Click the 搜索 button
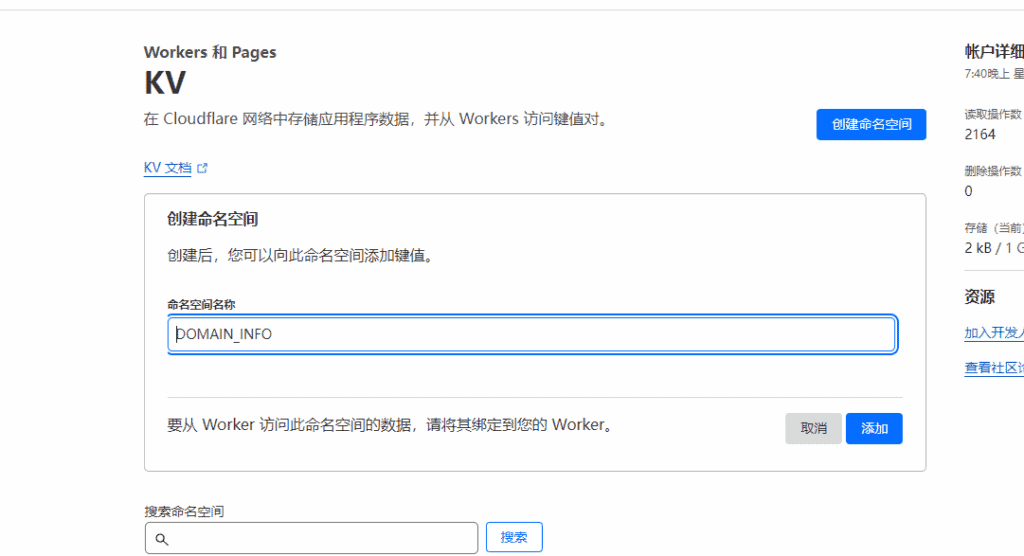Image resolution: width=1024 pixels, height=556 pixels. 514,537
